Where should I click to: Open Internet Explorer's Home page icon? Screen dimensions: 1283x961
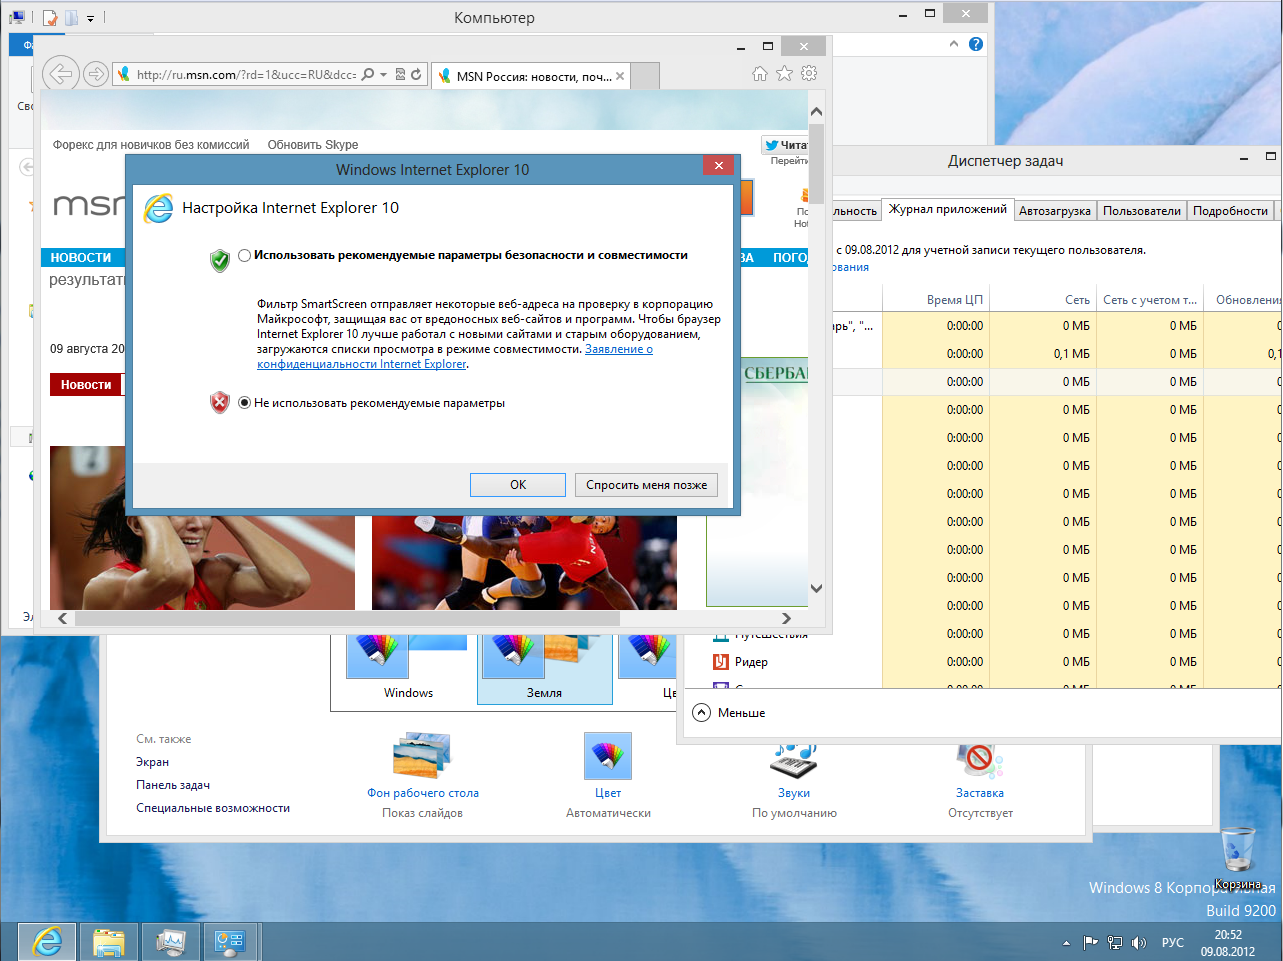[760, 74]
